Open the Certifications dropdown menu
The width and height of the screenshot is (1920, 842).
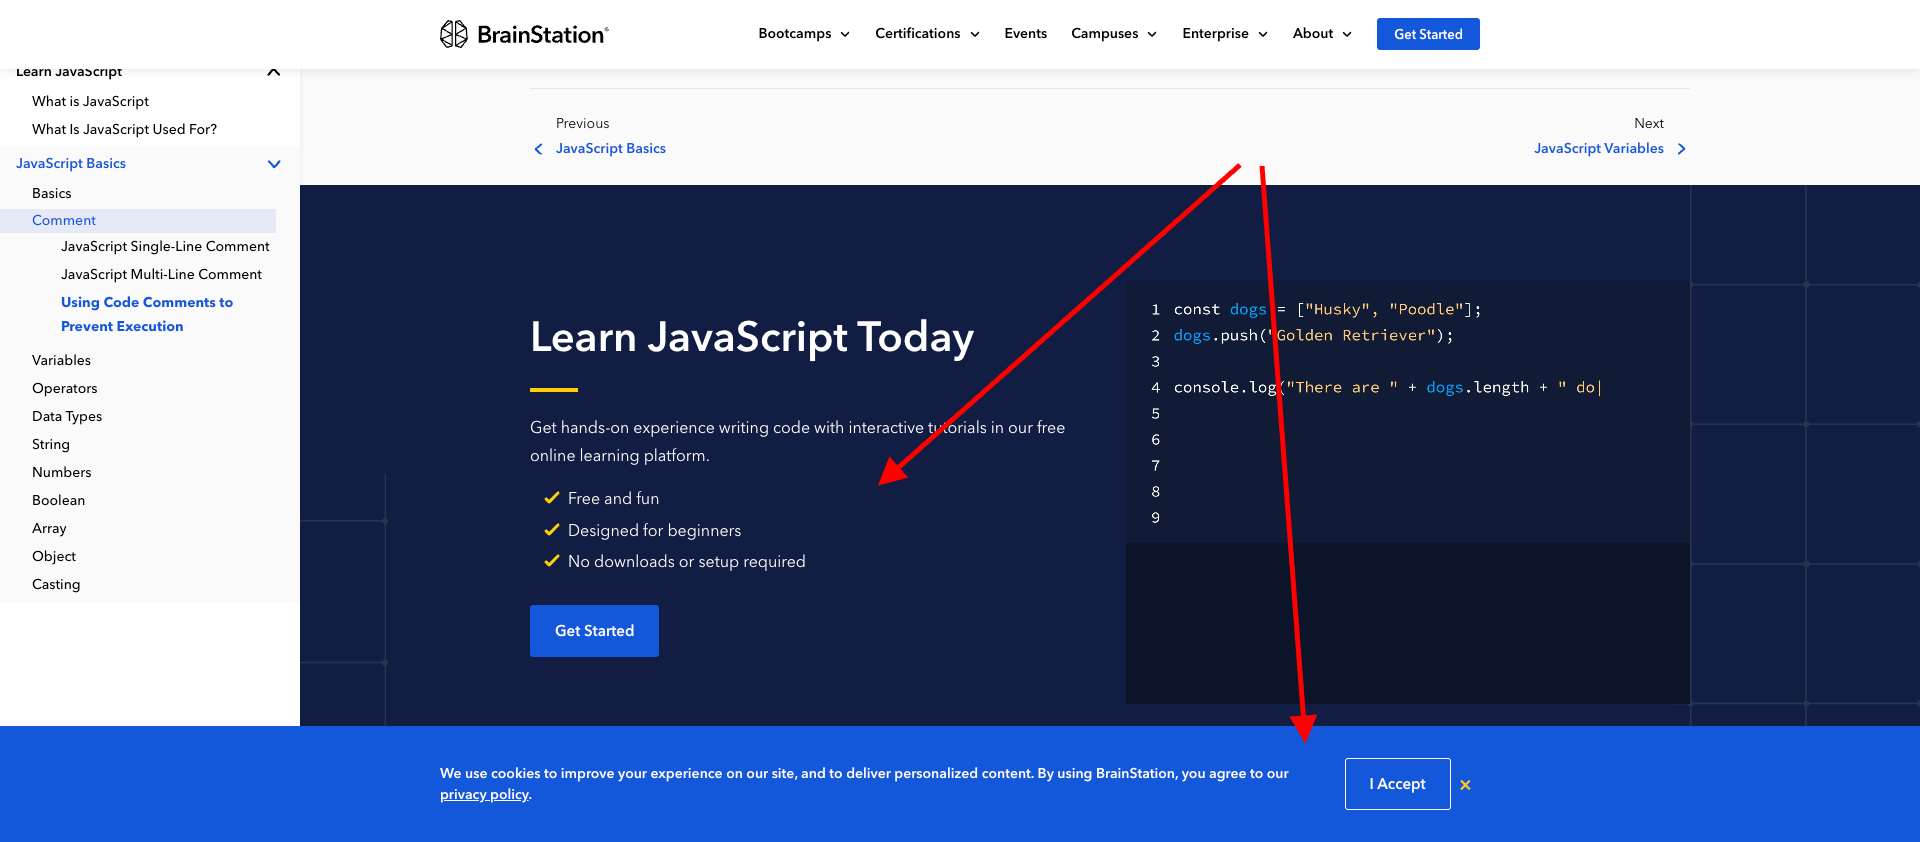927,34
